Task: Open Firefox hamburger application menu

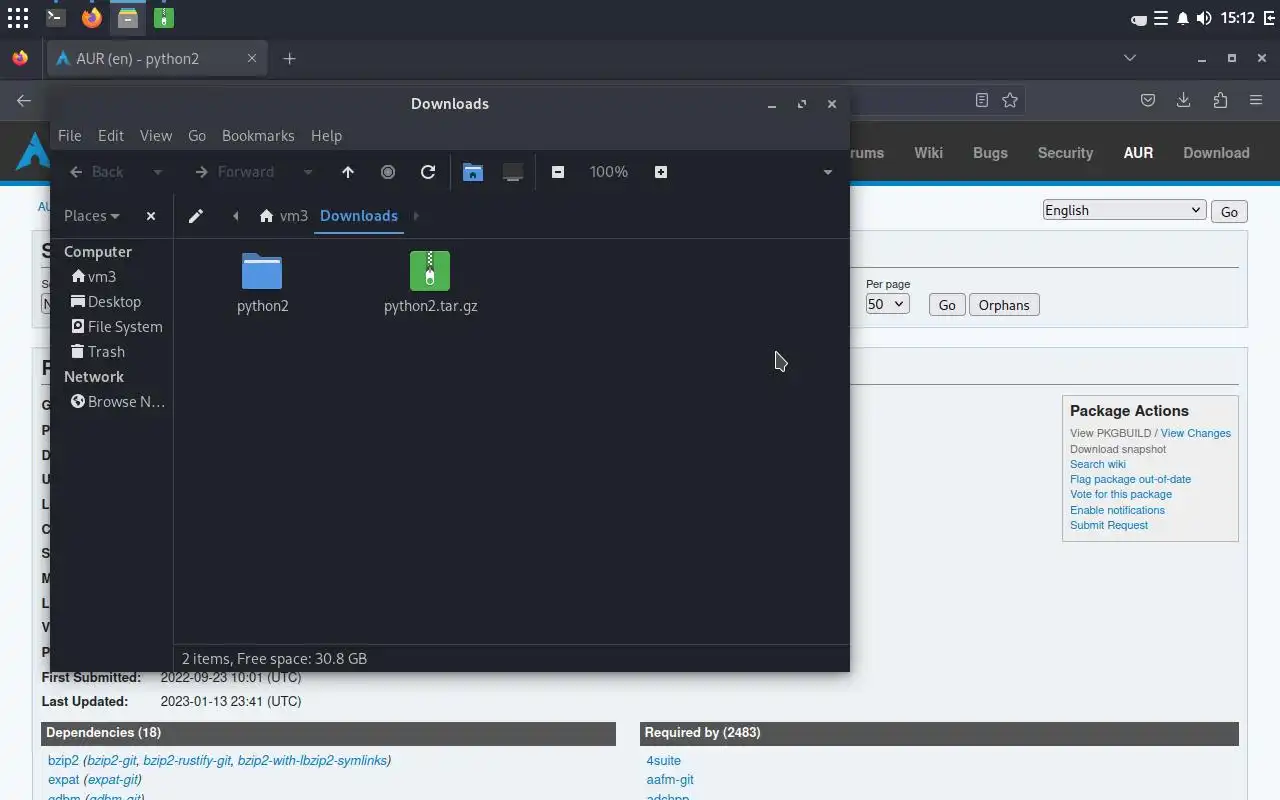Action: (1256, 100)
